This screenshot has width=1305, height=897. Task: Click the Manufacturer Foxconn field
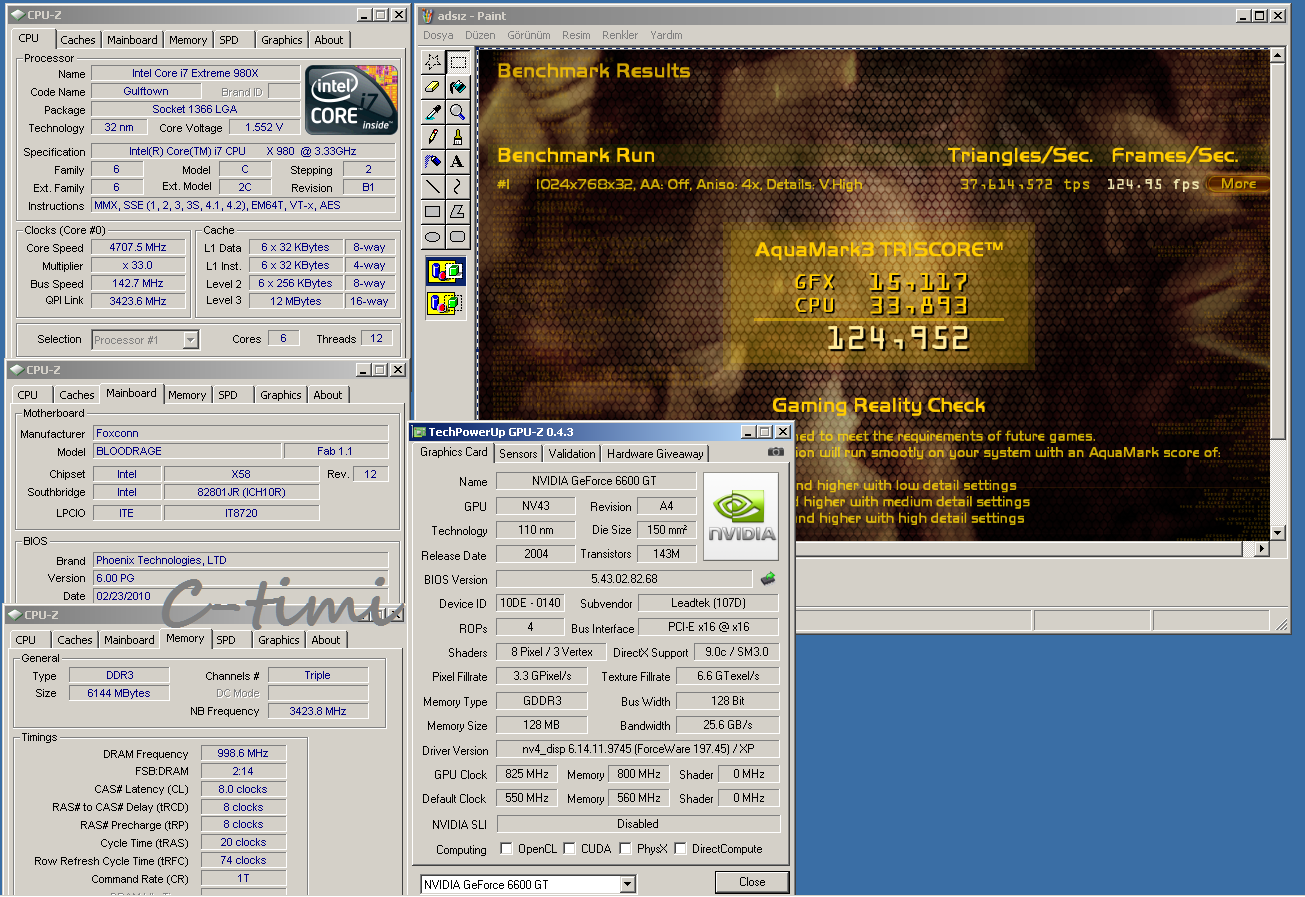click(x=240, y=433)
